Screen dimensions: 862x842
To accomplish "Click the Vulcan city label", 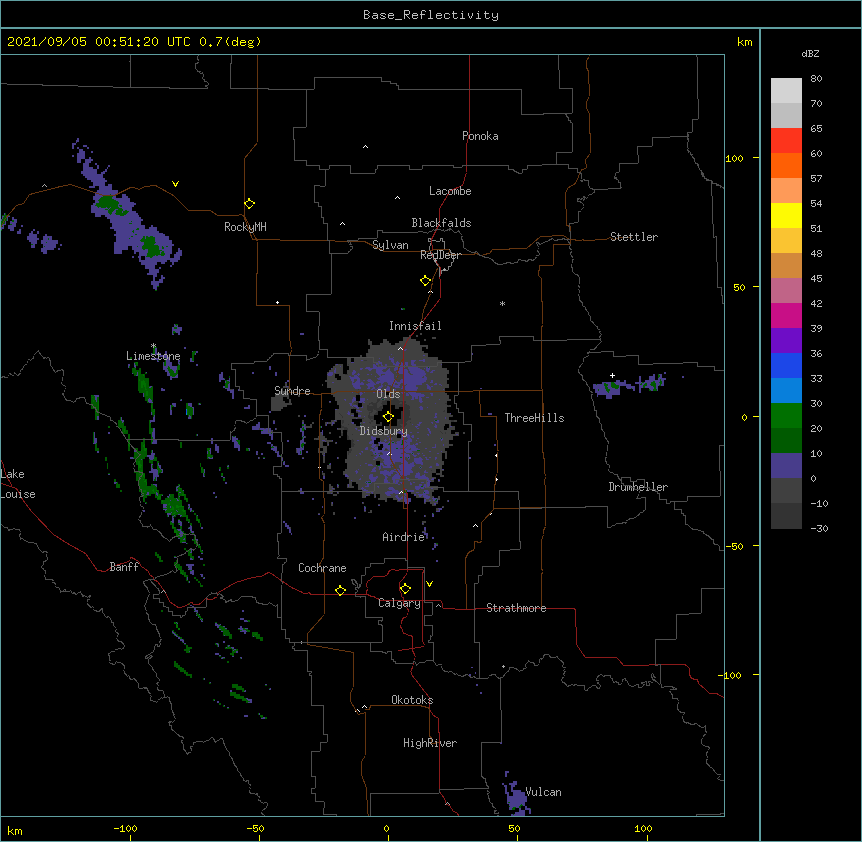I will (x=543, y=792).
